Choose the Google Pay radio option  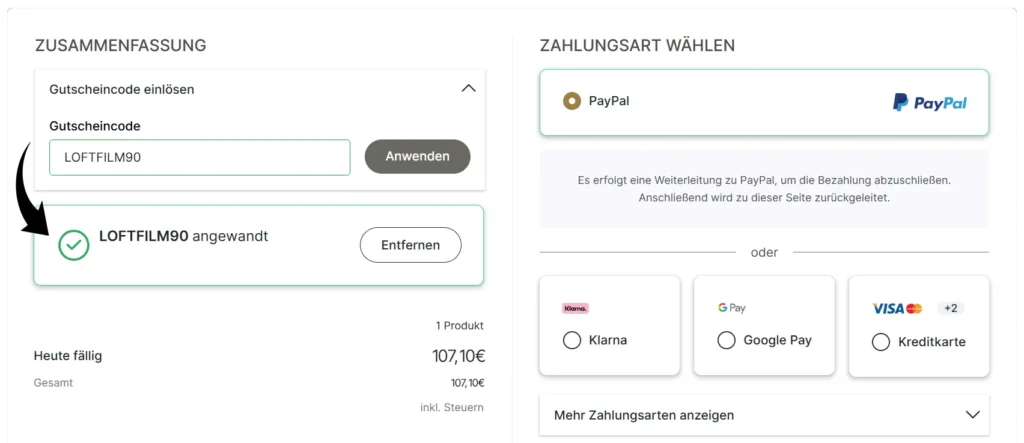(x=726, y=340)
